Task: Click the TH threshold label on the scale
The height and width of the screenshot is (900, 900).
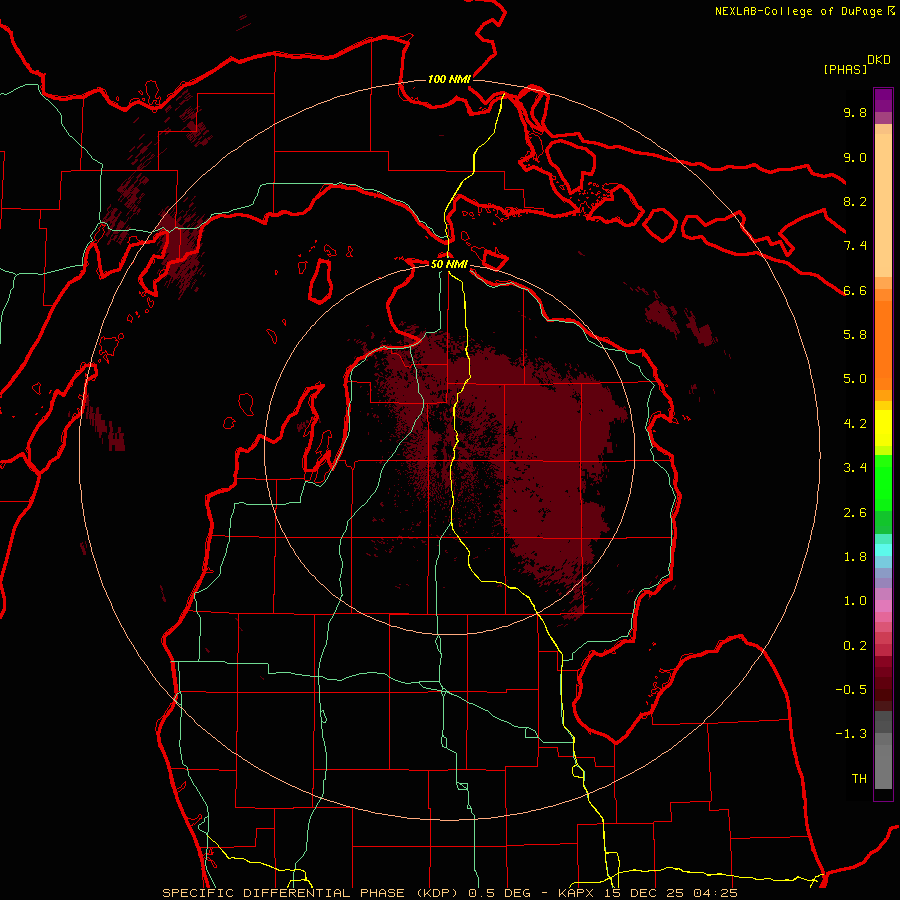Action: (x=859, y=779)
